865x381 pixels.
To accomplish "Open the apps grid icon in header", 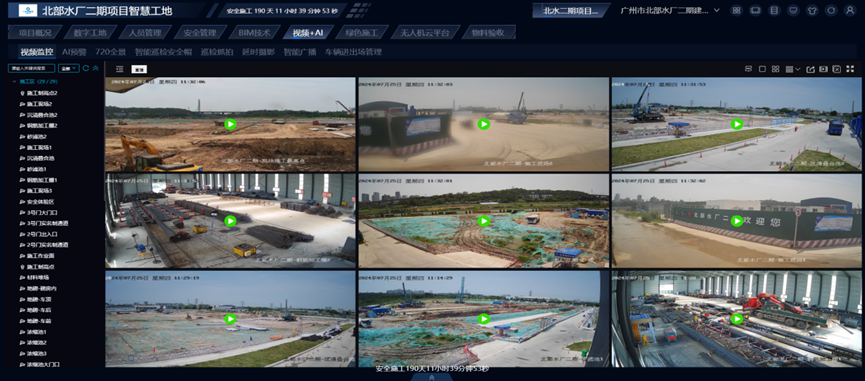I will tap(736, 10).
